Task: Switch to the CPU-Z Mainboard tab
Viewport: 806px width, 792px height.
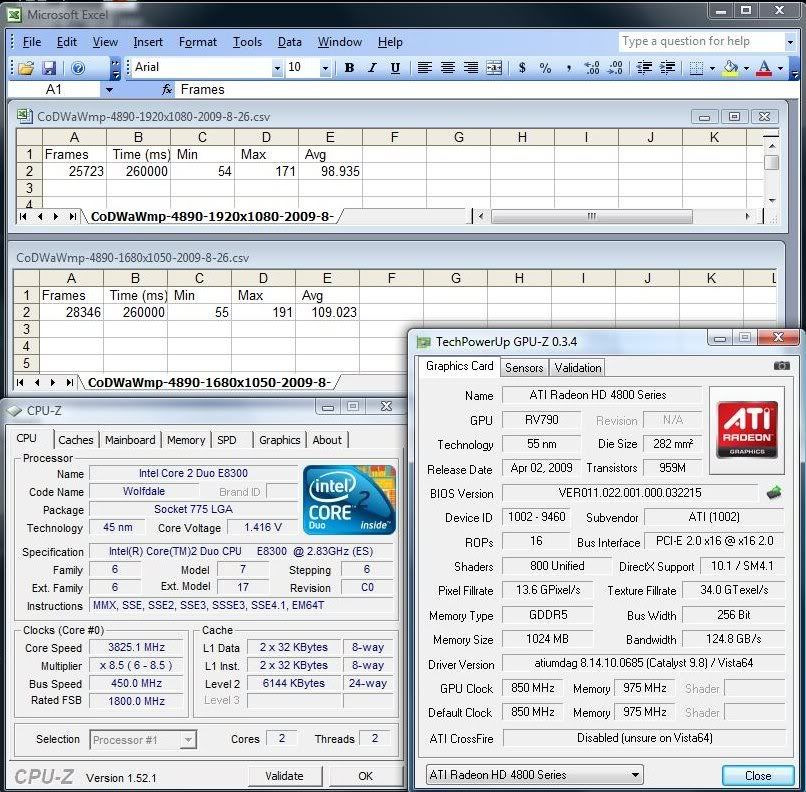Action: [130, 440]
